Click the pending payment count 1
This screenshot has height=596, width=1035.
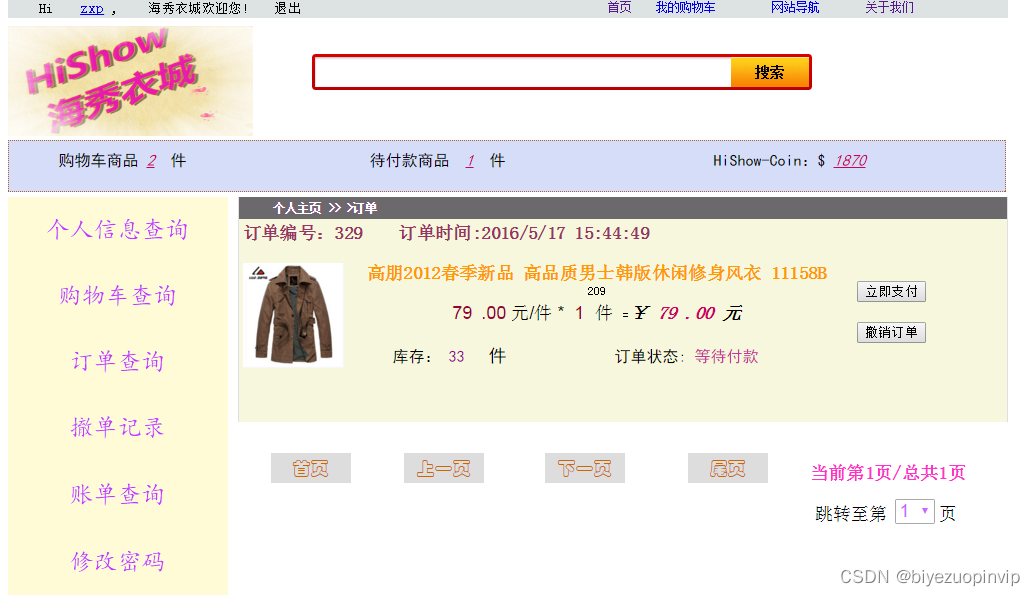(x=470, y=160)
